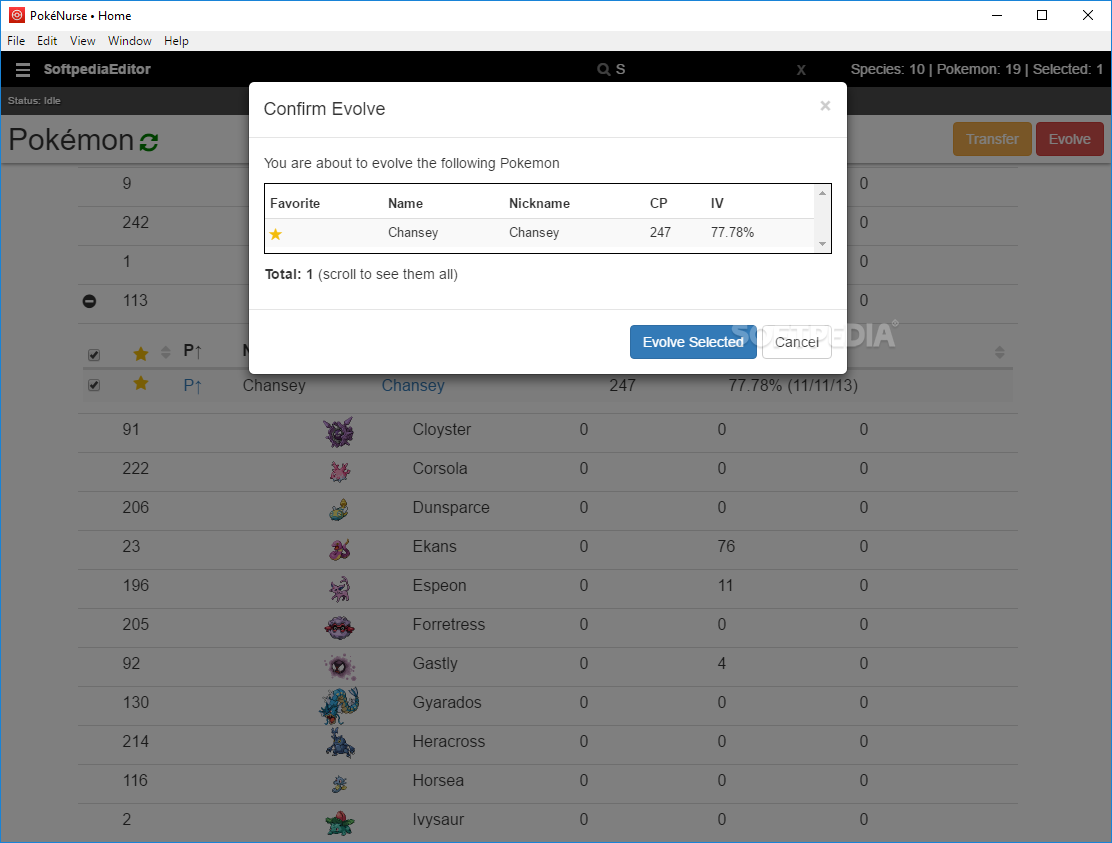Open the View menu
The width and height of the screenshot is (1112, 843).
click(x=82, y=41)
